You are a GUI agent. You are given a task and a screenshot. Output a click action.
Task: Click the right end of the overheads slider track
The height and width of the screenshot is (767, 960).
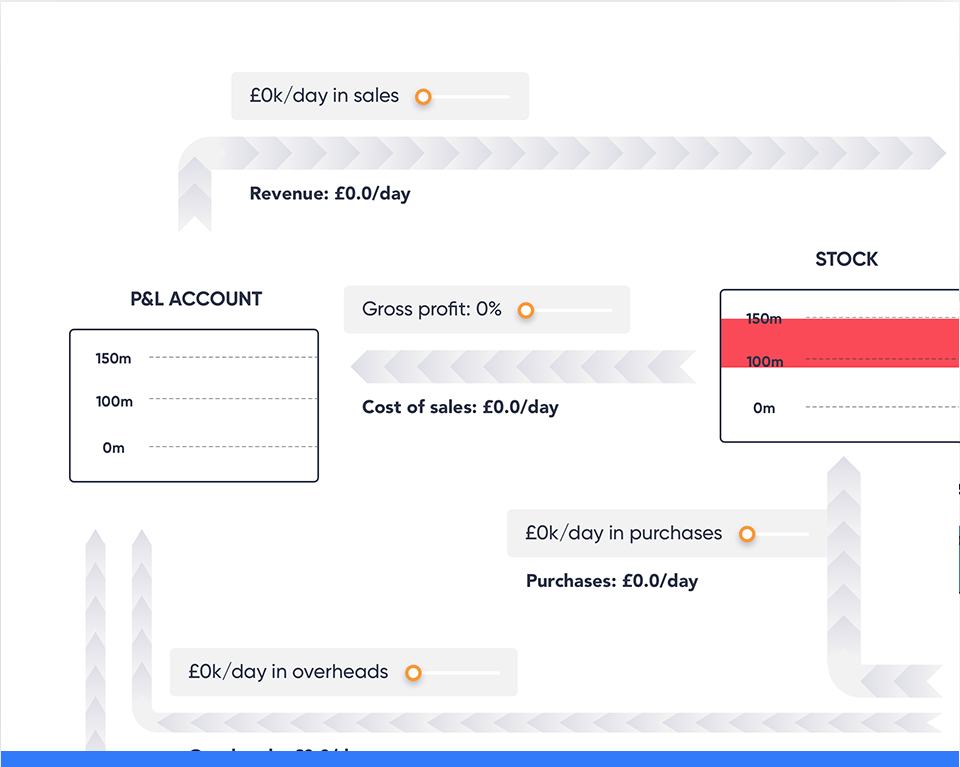pyautogui.click(x=497, y=673)
